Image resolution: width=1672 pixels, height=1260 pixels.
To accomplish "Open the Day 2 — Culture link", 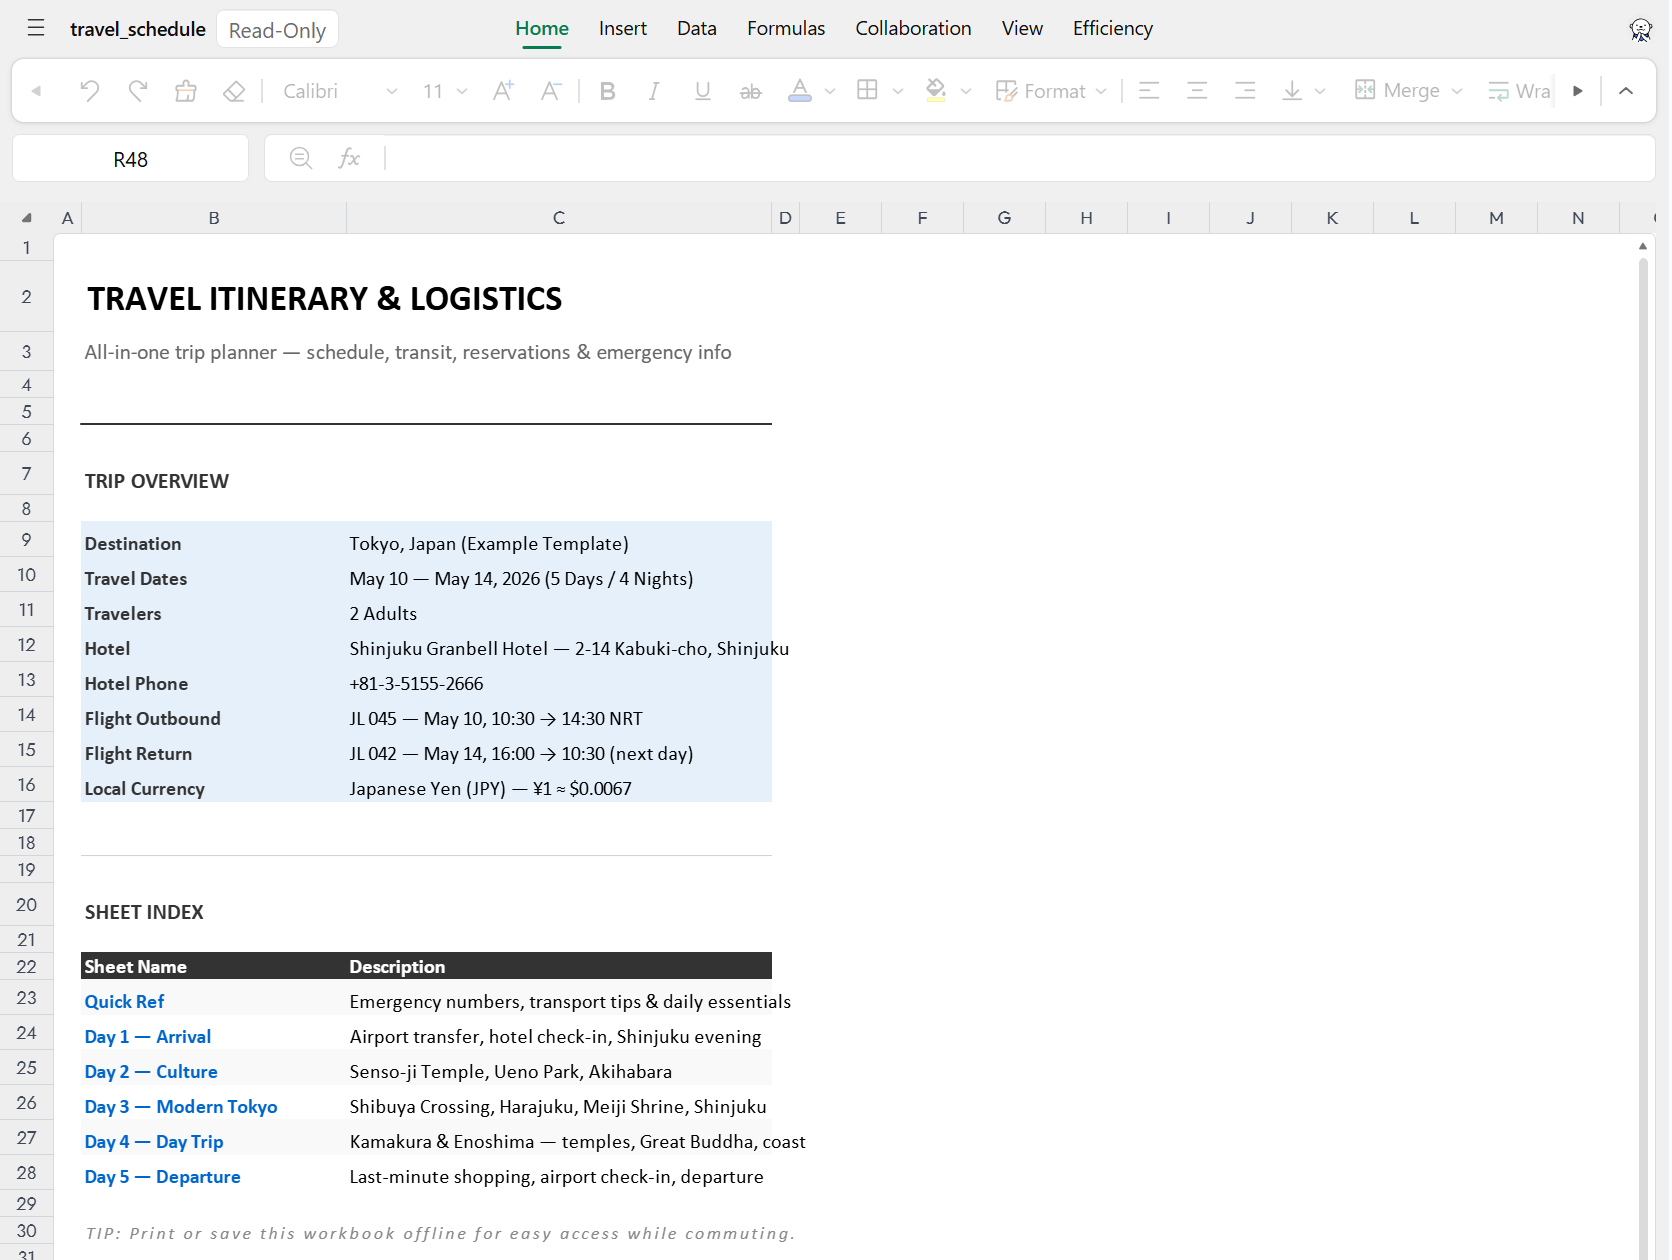I will pyautogui.click(x=151, y=1072).
